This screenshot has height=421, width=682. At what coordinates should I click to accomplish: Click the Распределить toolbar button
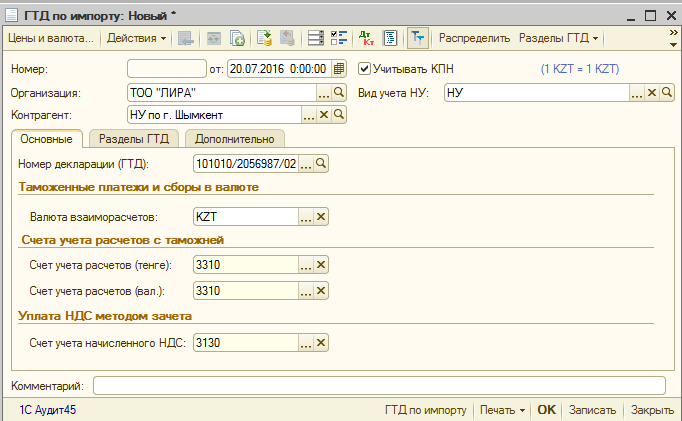474,38
